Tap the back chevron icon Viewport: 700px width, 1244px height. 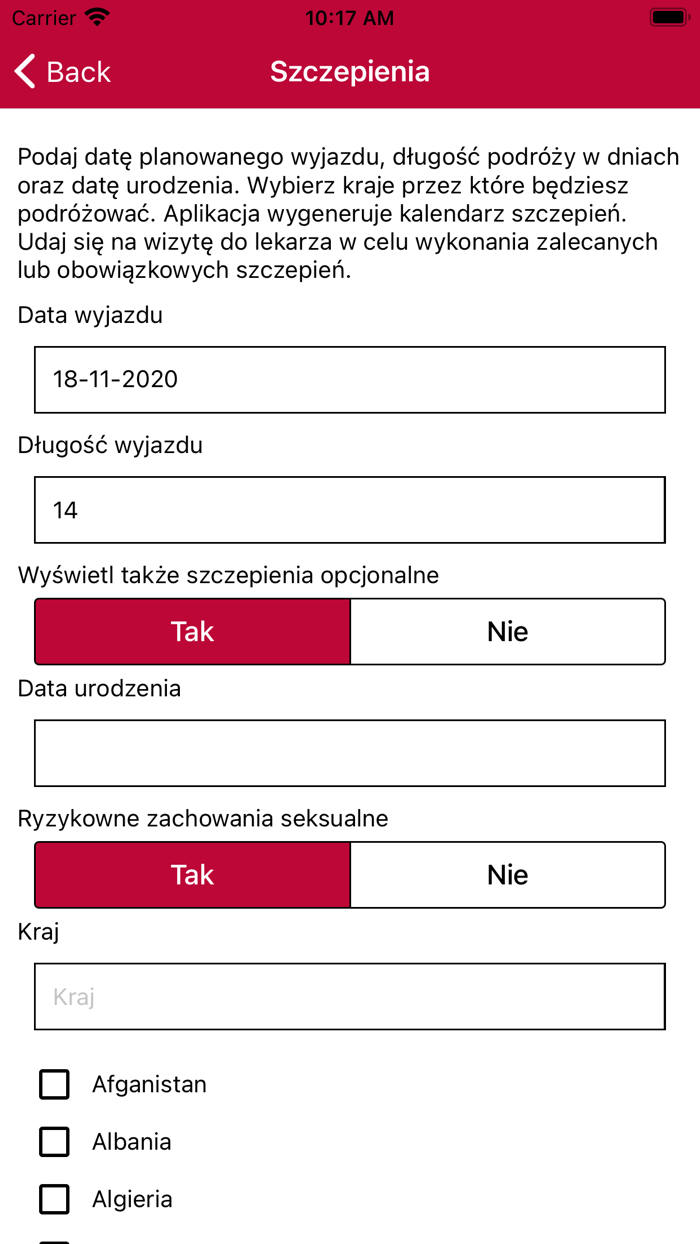(23, 71)
